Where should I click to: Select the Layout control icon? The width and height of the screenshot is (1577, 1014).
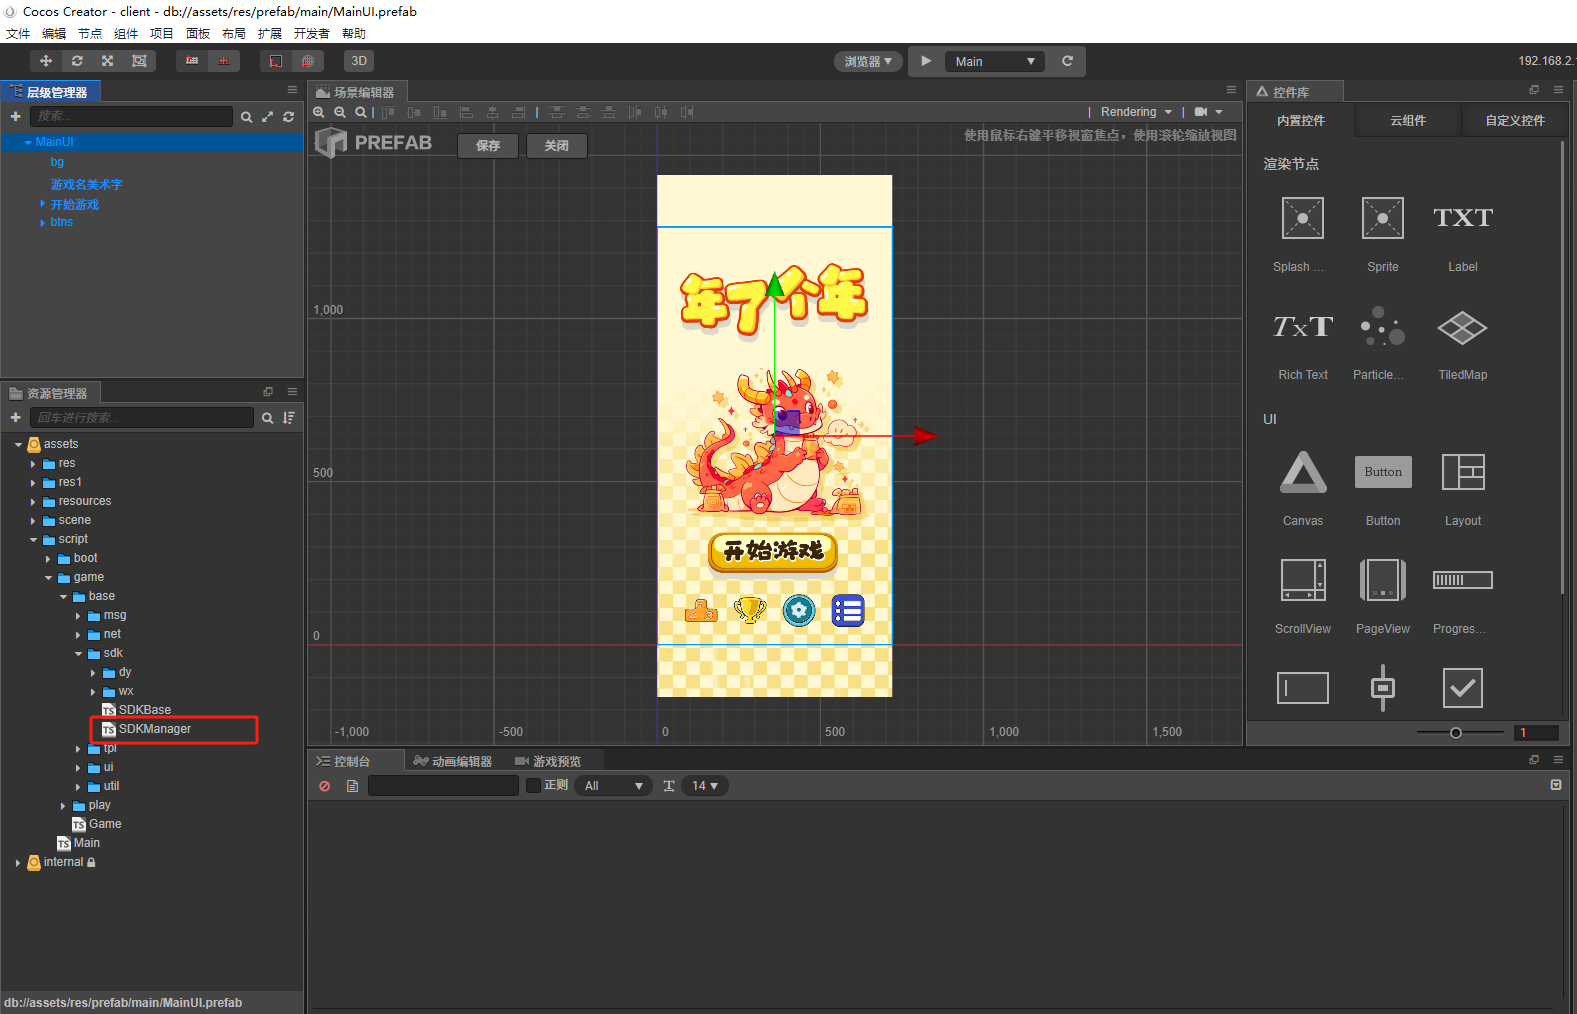click(x=1463, y=472)
